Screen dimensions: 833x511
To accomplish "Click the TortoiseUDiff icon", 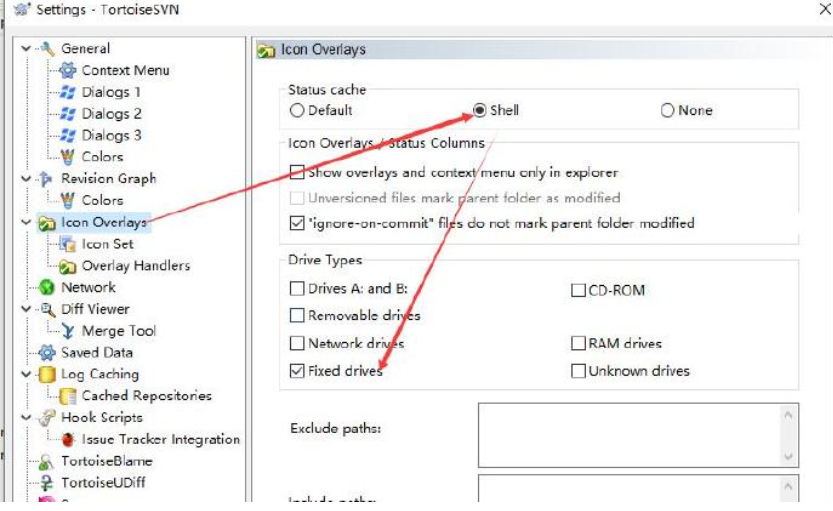I will (47, 483).
